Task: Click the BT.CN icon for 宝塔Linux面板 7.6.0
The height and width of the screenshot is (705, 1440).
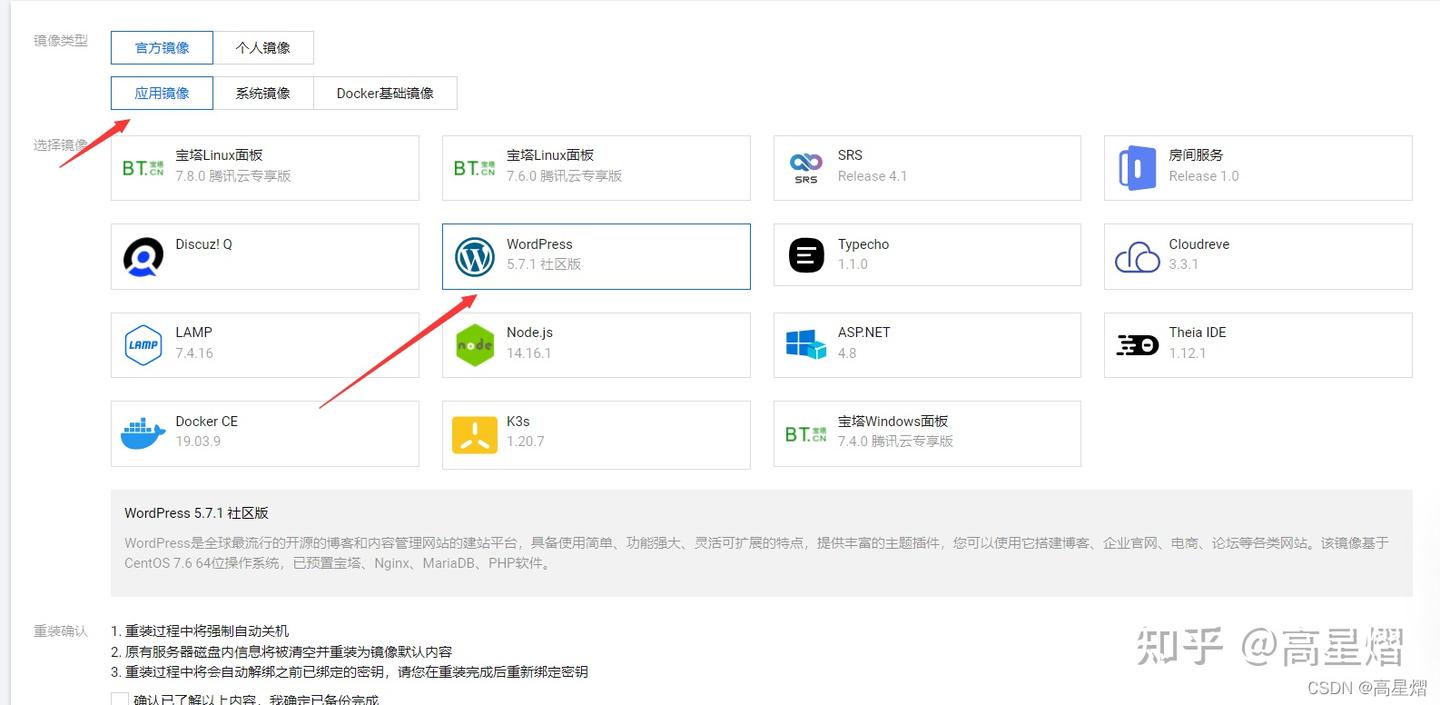Action: click(x=474, y=168)
